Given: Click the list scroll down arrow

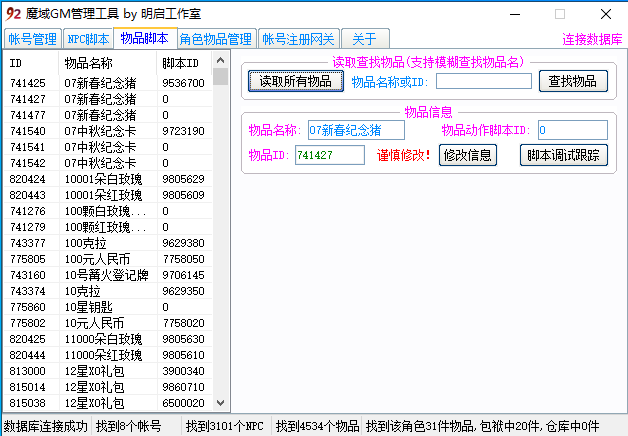Looking at the screenshot, I should click(x=220, y=403).
